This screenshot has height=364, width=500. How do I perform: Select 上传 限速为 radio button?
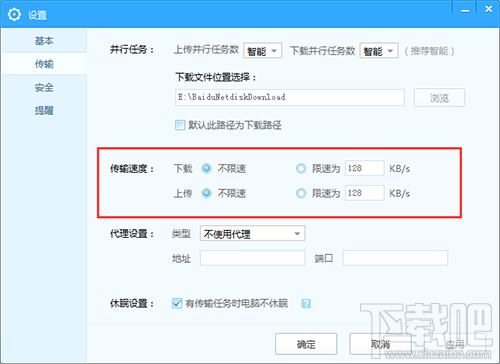pyautogui.click(x=301, y=193)
